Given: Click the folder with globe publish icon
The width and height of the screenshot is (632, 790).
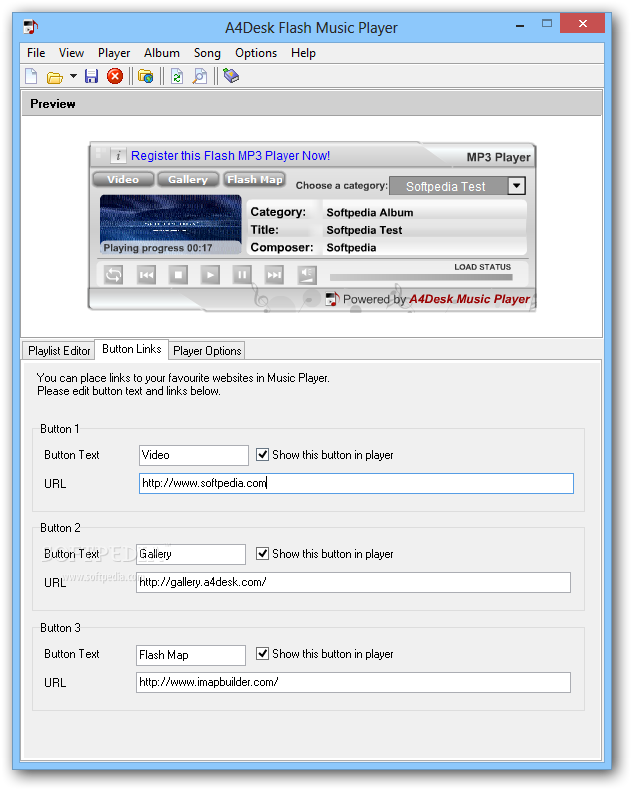Looking at the screenshot, I should tap(146, 76).
